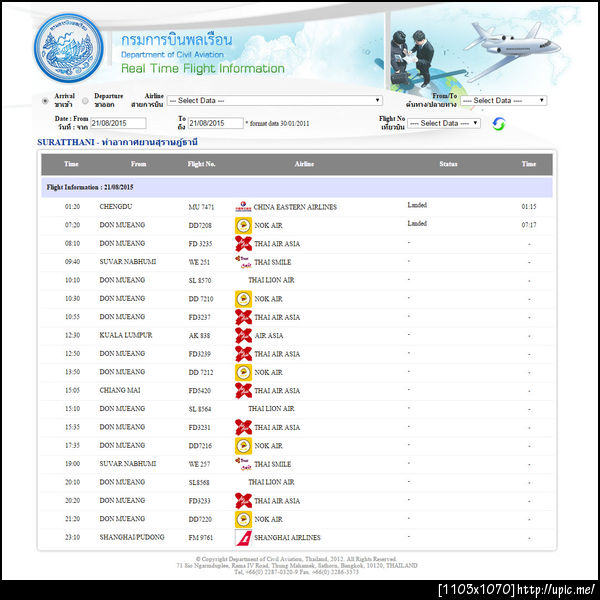This screenshot has width=600, height=600.
Task: Click Thai Air Asia logo on FD3239 row
Action: click(x=243, y=354)
